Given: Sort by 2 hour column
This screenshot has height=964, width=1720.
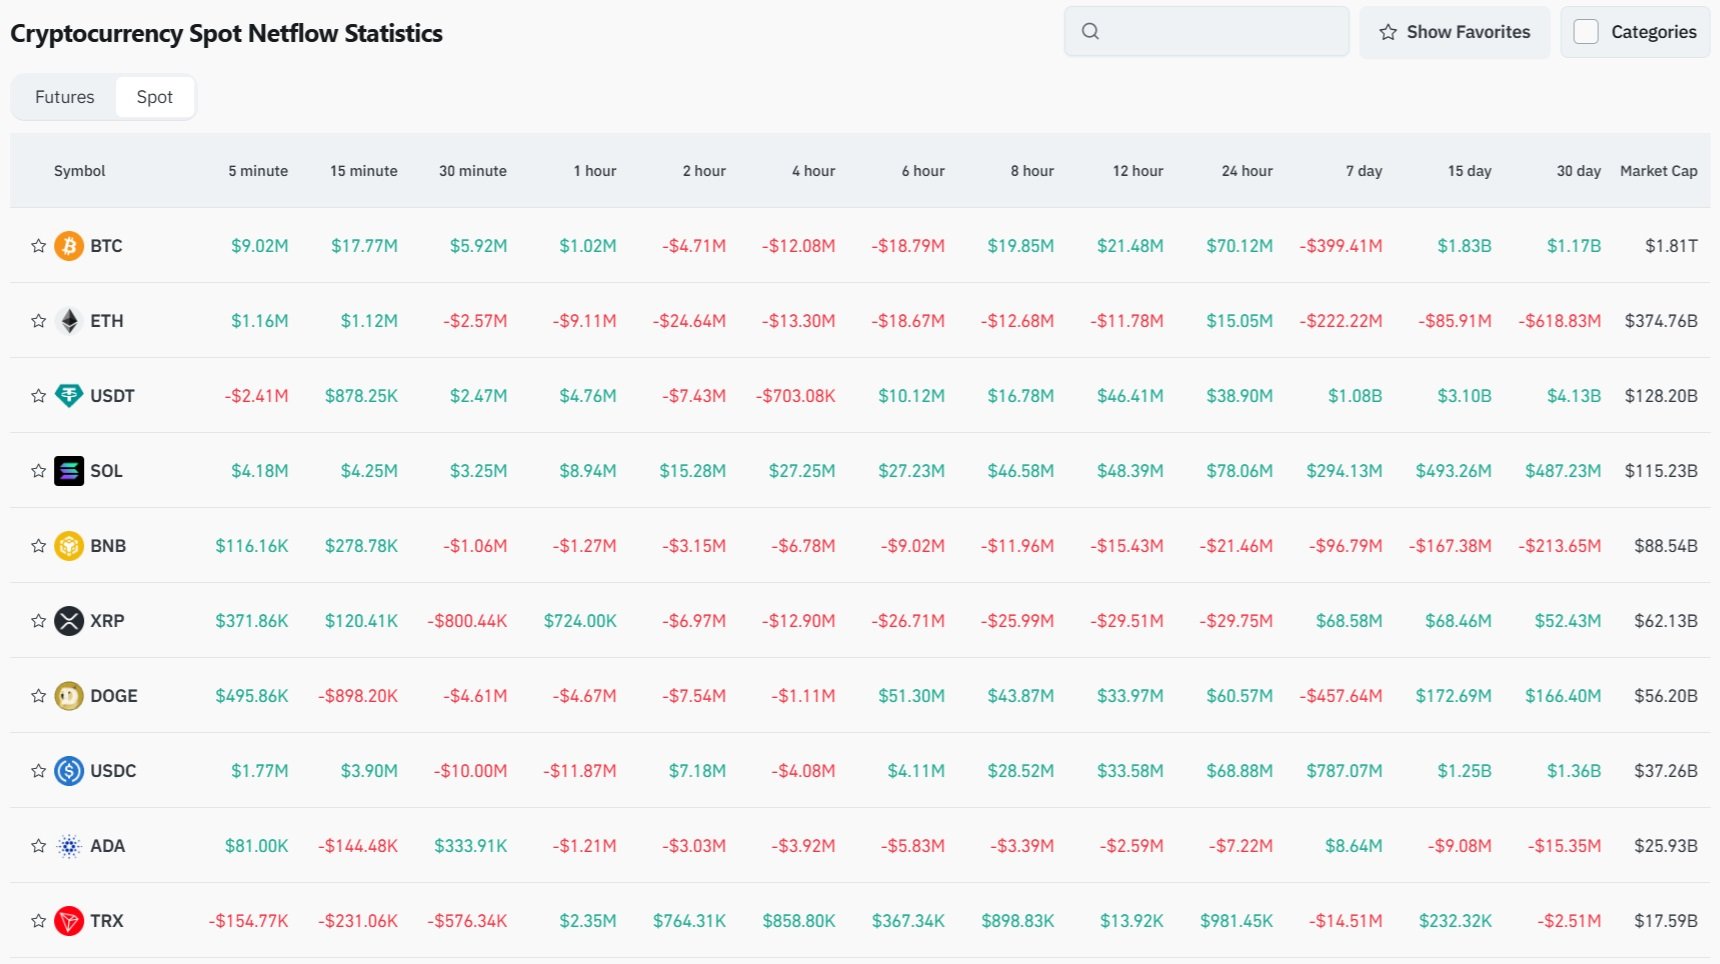Looking at the screenshot, I should pos(704,171).
